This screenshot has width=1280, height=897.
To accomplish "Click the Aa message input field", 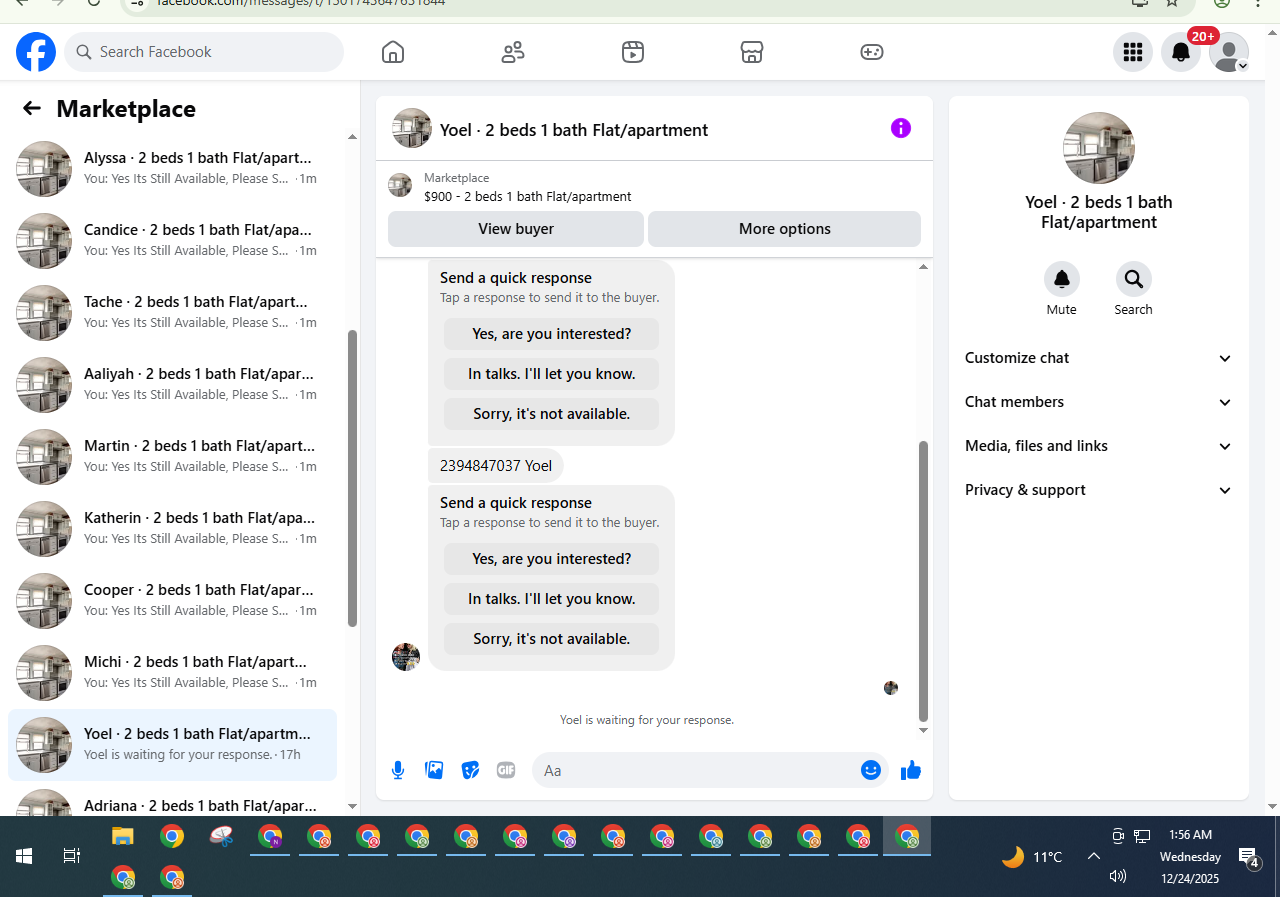I will point(698,770).
